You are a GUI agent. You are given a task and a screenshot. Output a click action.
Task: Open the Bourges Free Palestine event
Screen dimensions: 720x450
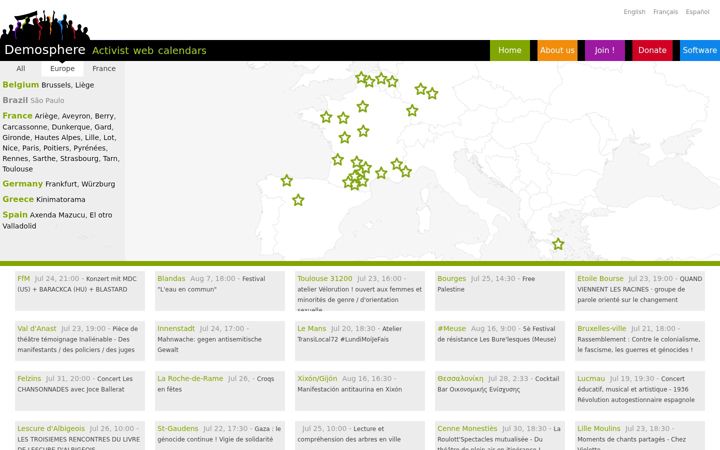(500, 291)
